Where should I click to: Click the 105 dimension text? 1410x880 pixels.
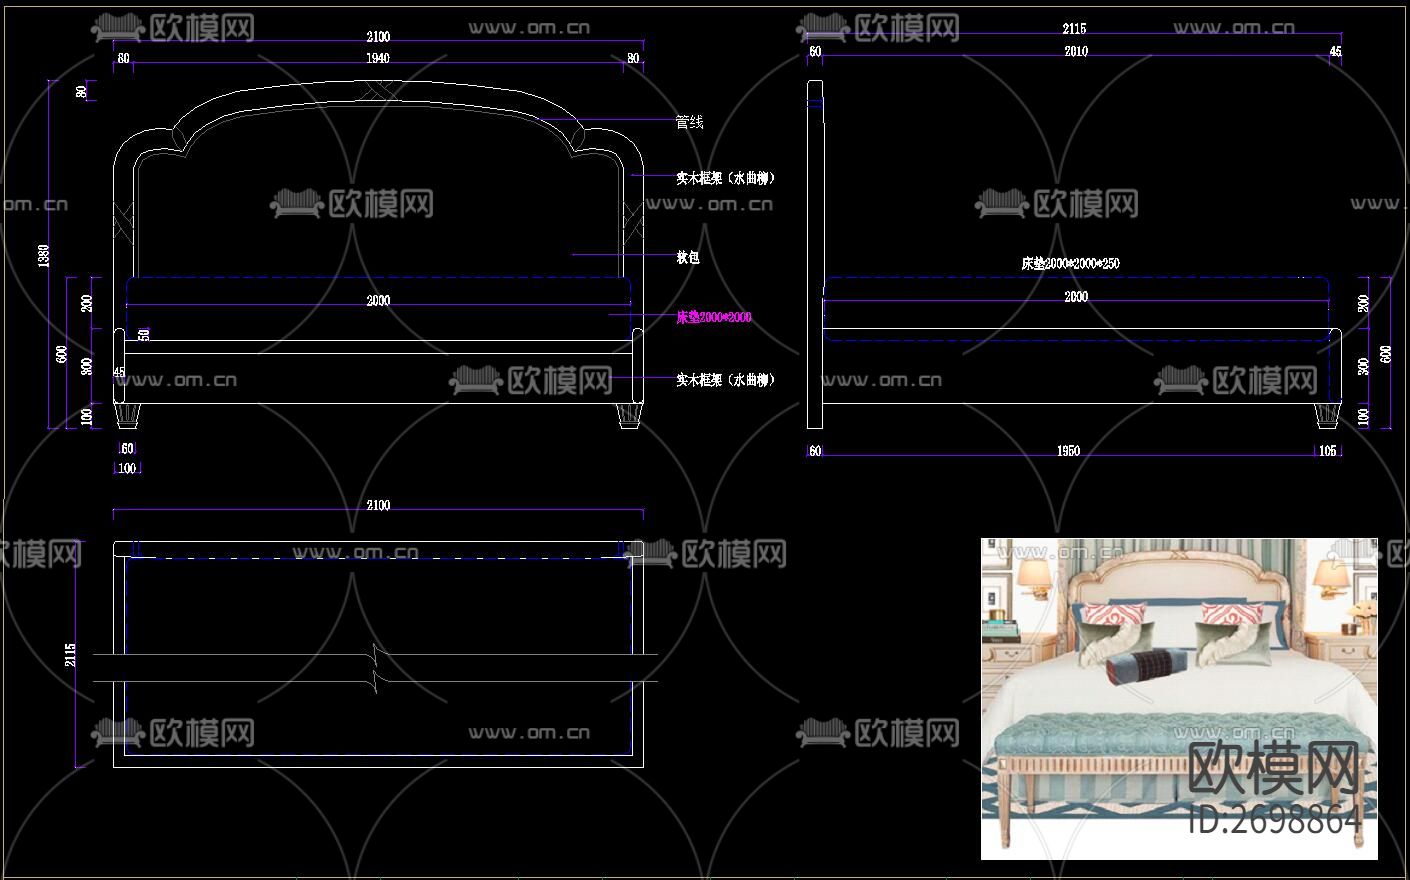1327,451
